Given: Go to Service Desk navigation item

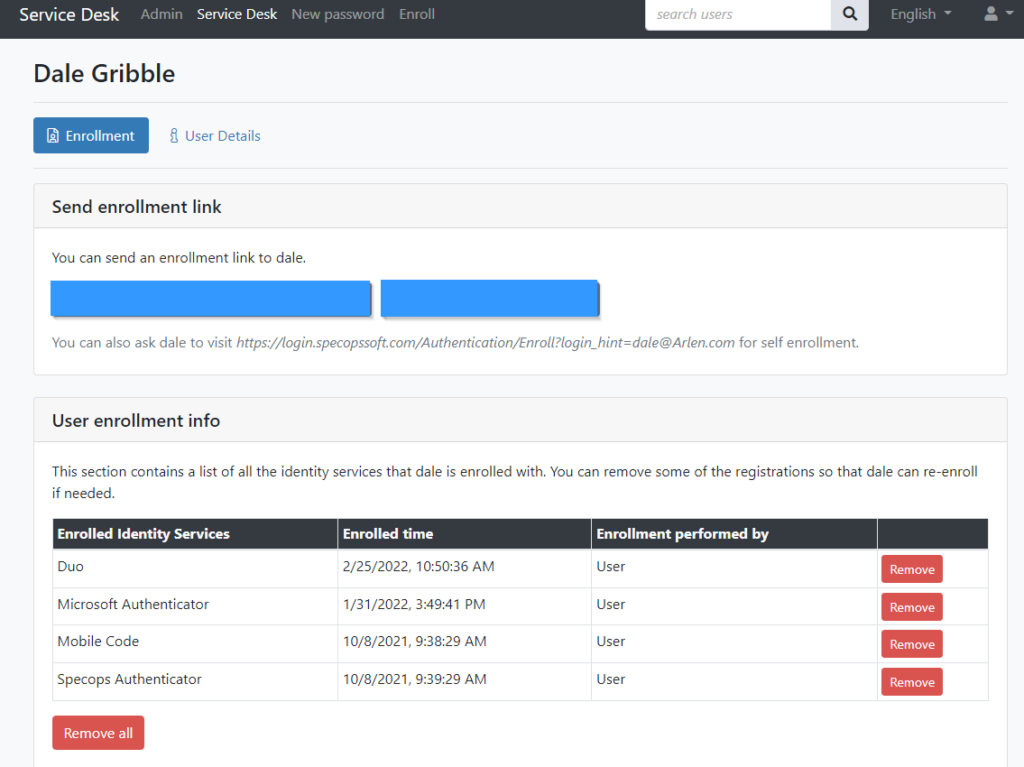Looking at the screenshot, I should [x=236, y=14].
